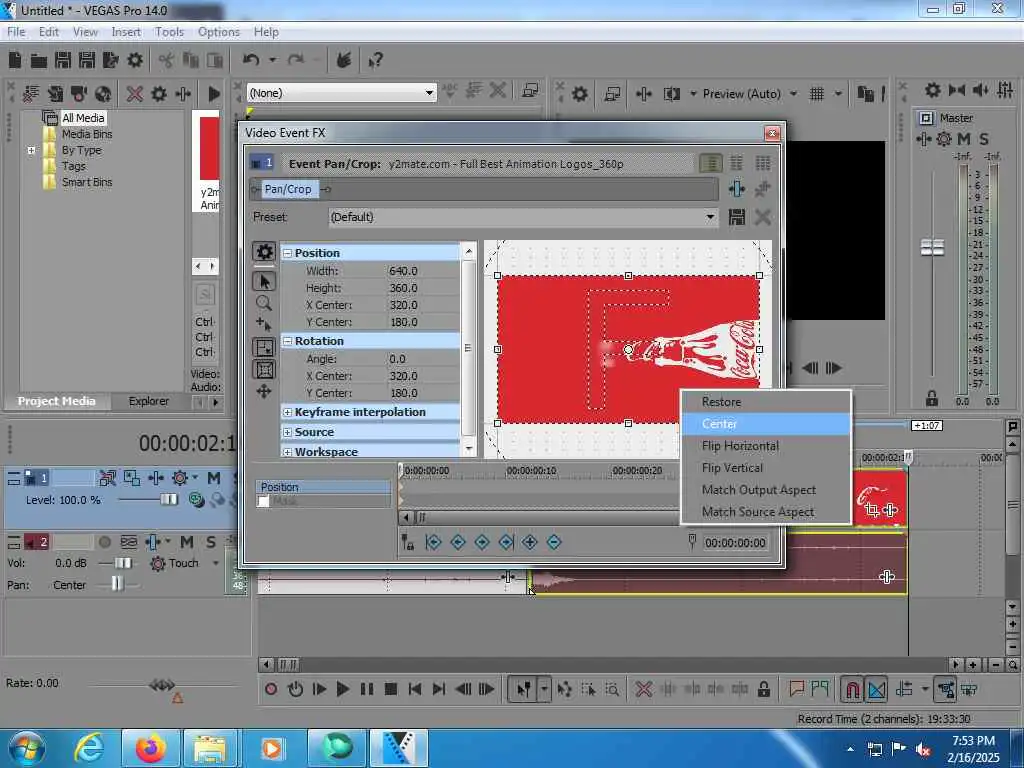Go to first keyframe button
Image resolution: width=1024 pixels, height=768 pixels.
[433, 542]
